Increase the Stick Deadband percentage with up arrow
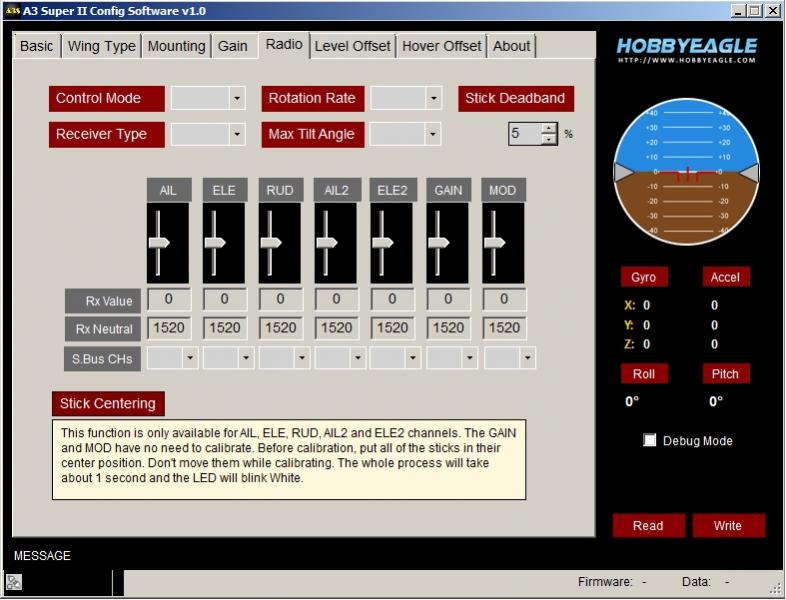Screen dimensions: 786x600 (x=549, y=128)
